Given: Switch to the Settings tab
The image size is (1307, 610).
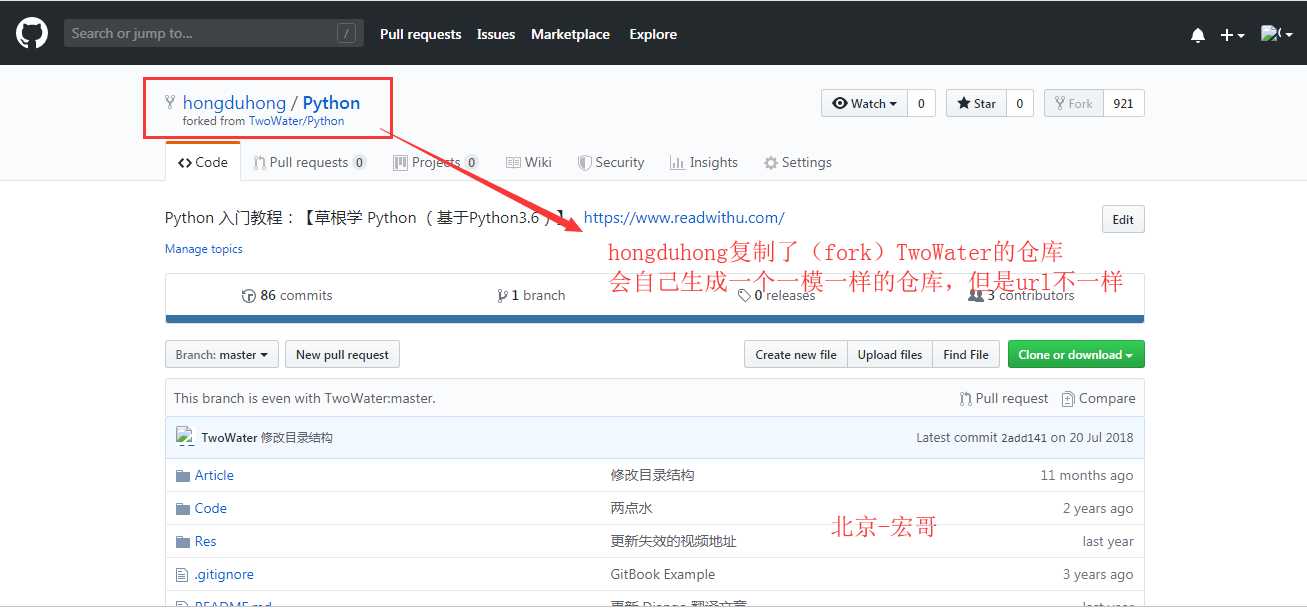Looking at the screenshot, I should tap(798, 162).
